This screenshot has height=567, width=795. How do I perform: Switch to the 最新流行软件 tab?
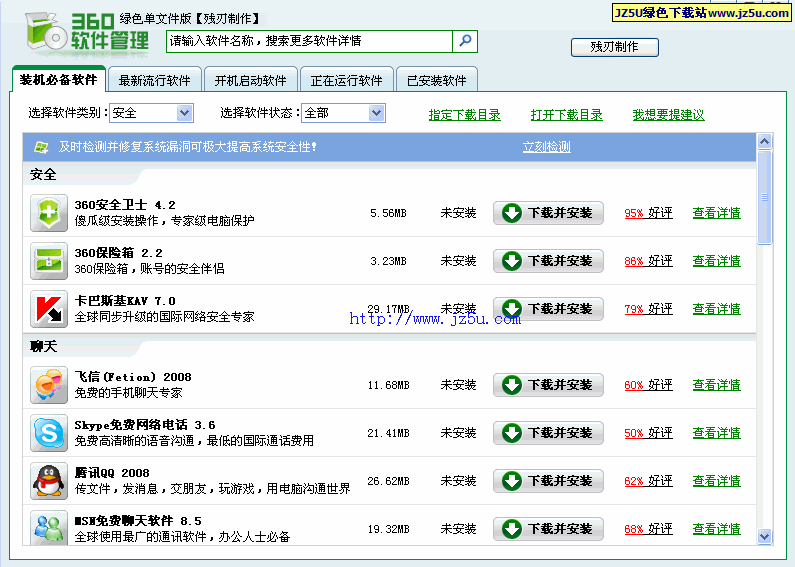tap(155, 80)
